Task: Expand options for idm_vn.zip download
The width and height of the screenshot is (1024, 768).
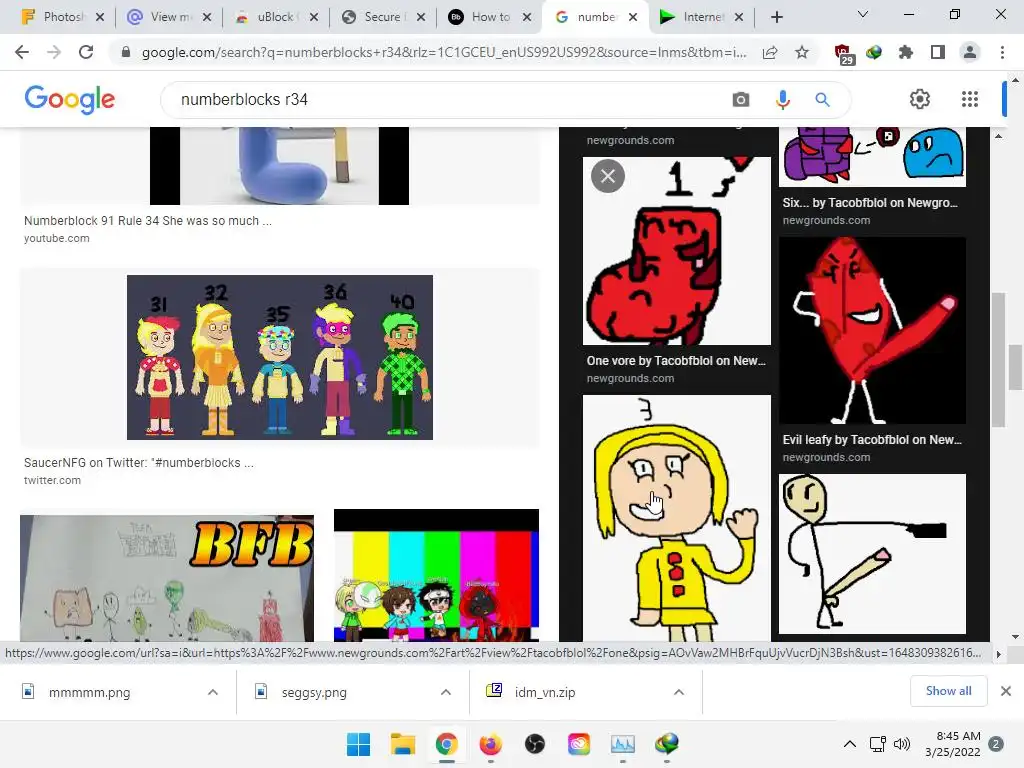Action: [x=679, y=692]
